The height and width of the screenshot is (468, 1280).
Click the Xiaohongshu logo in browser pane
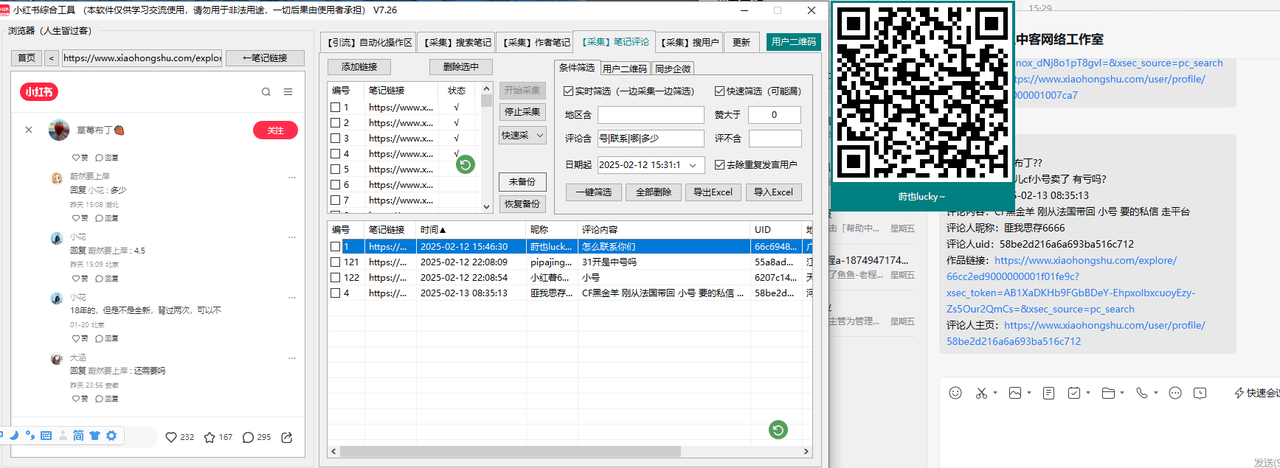[x=38, y=92]
